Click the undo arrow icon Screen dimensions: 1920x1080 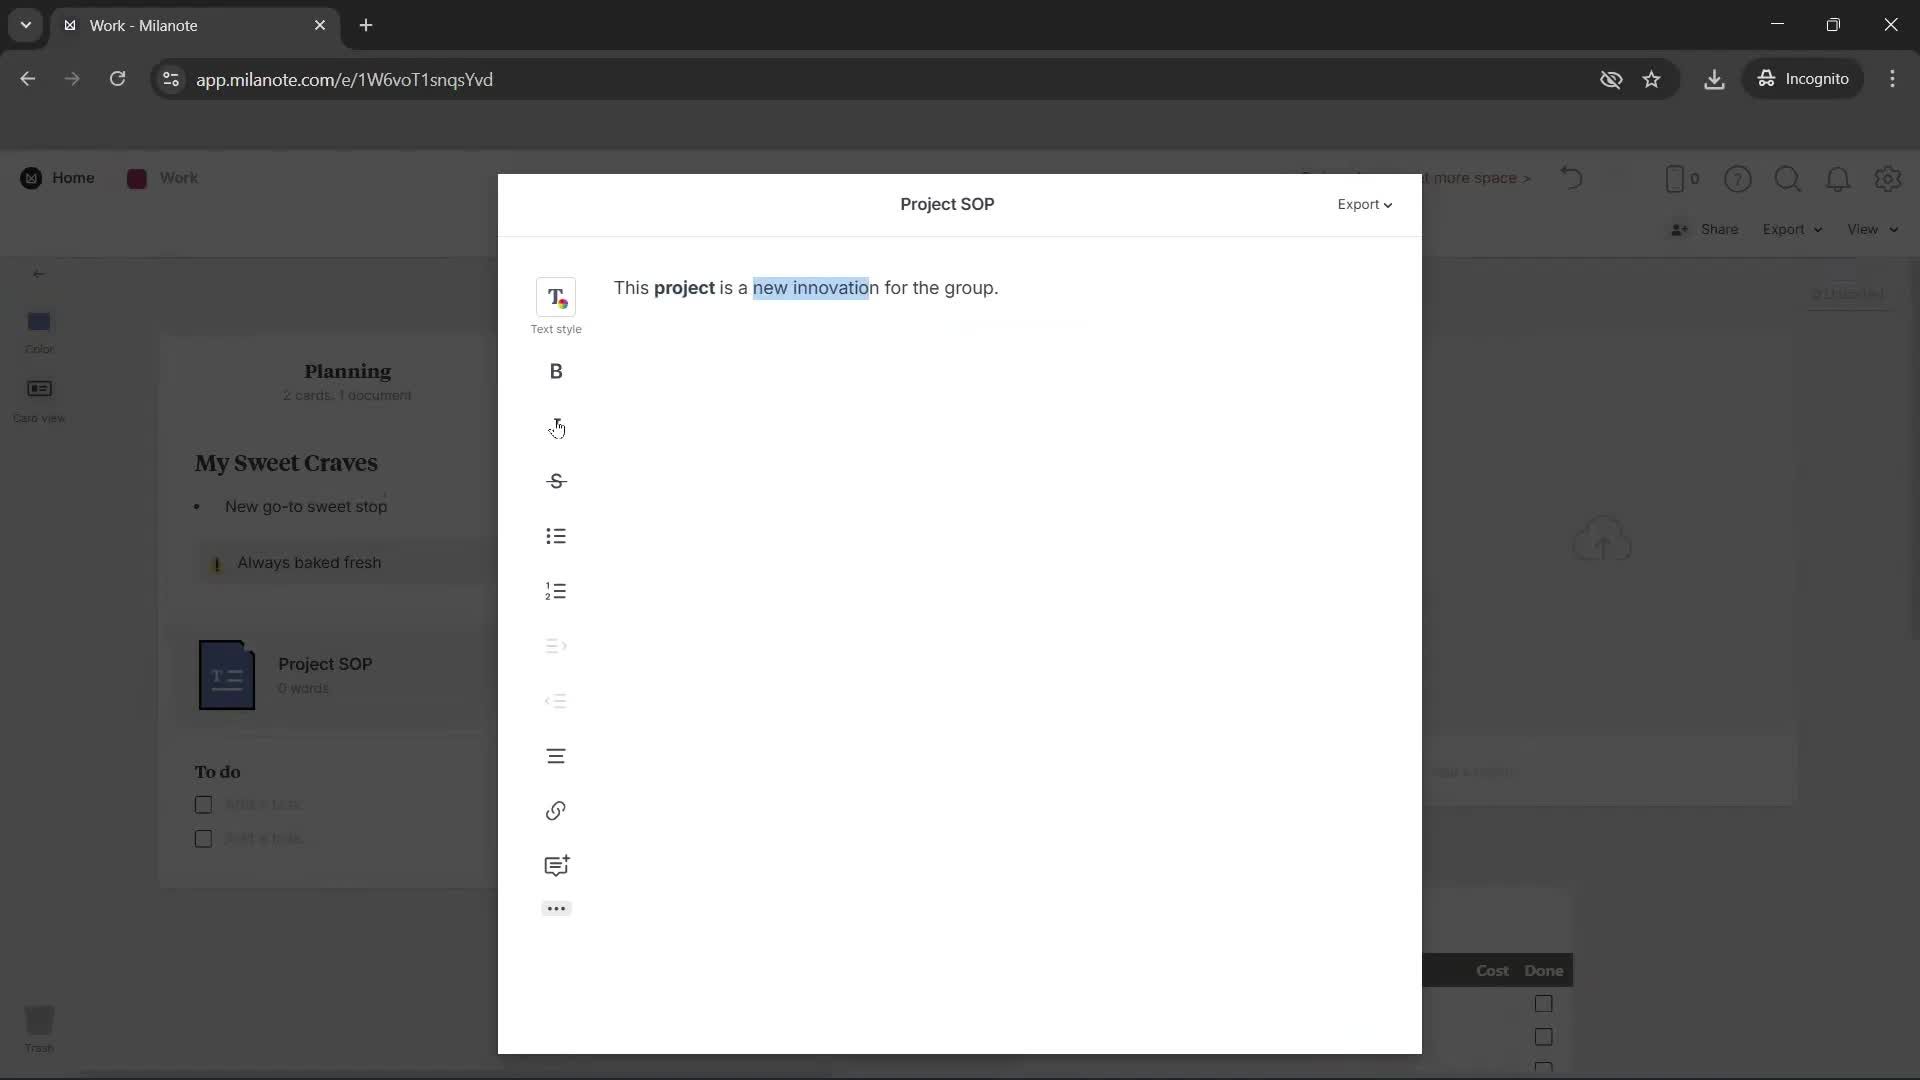1571,178
